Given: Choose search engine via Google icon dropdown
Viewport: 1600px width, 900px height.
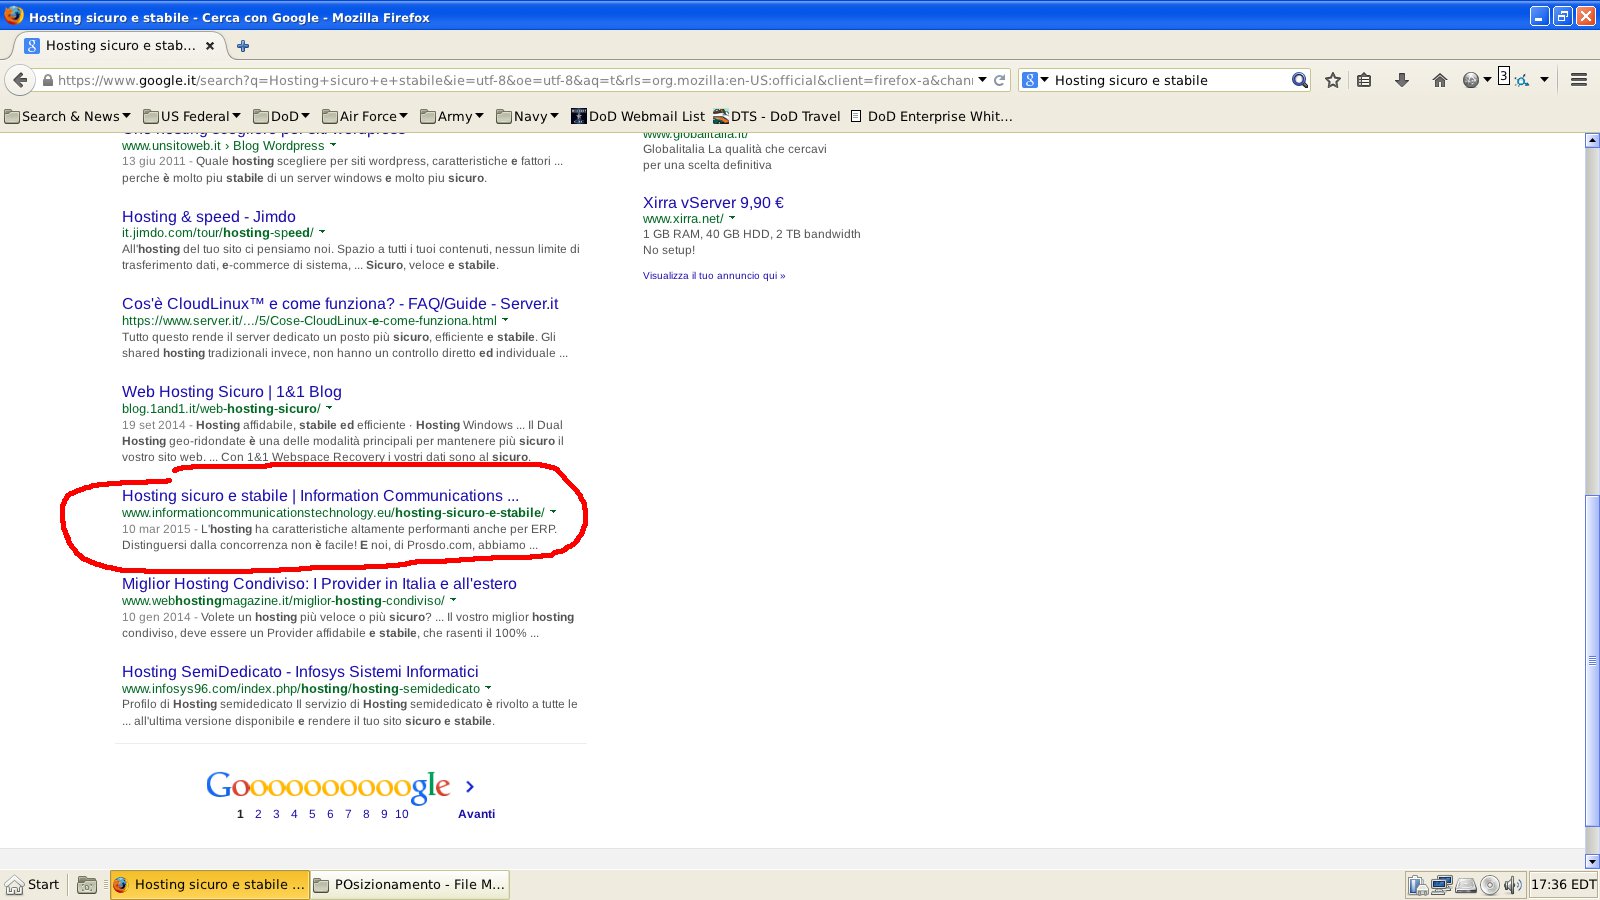Looking at the screenshot, I should [1035, 80].
